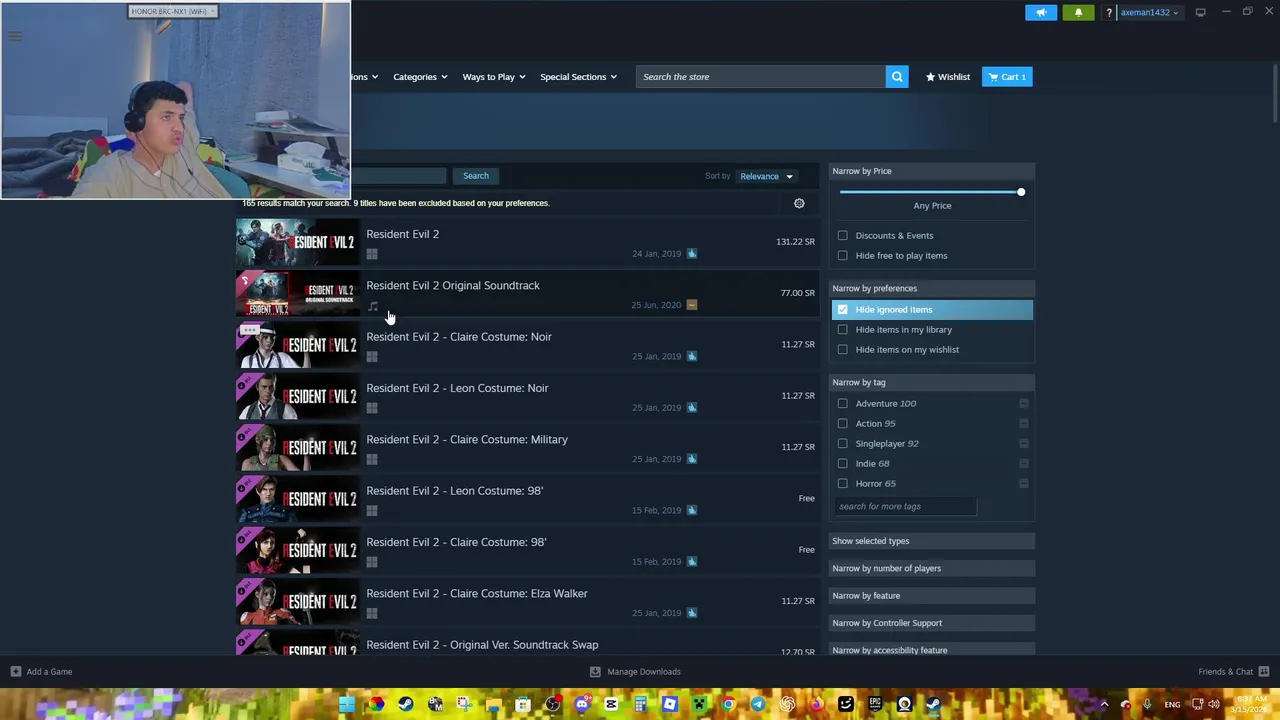Open the Special Sections menu
This screenshot has height=720, width=1280.
578,77
